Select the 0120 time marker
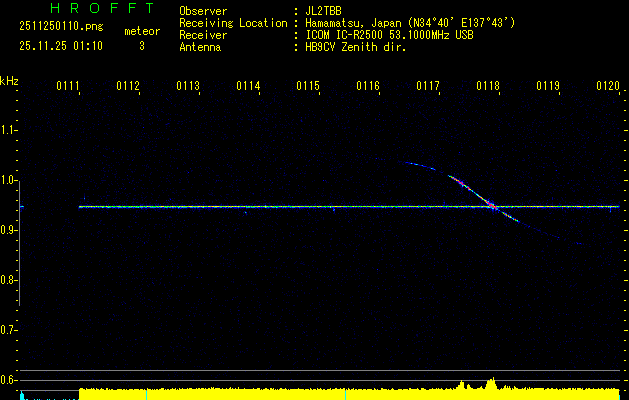Image resolution: width=629 pixels, height=400 pixels. click(x=608, y=87)
